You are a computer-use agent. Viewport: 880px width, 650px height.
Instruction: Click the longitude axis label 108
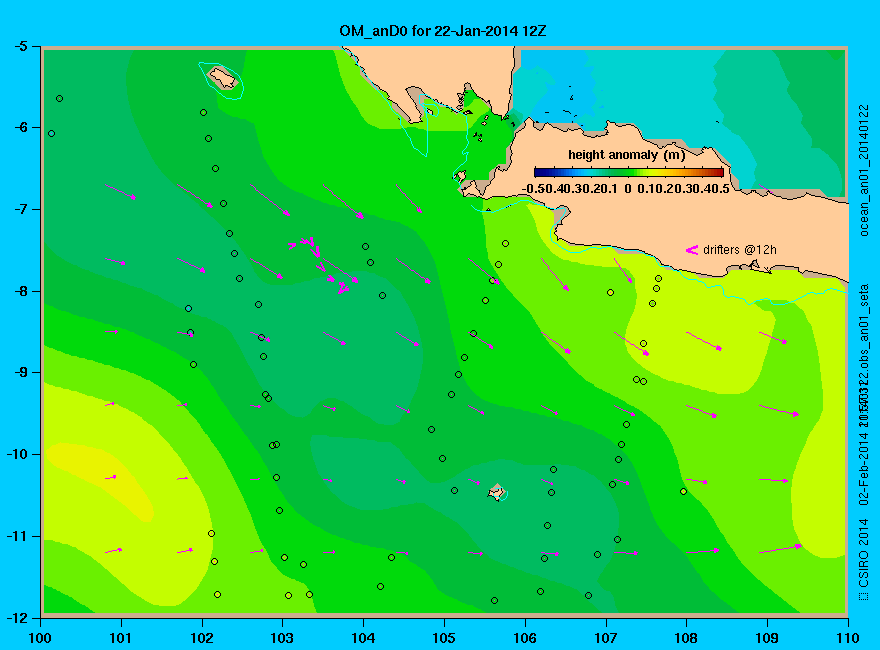coord(686,638)
